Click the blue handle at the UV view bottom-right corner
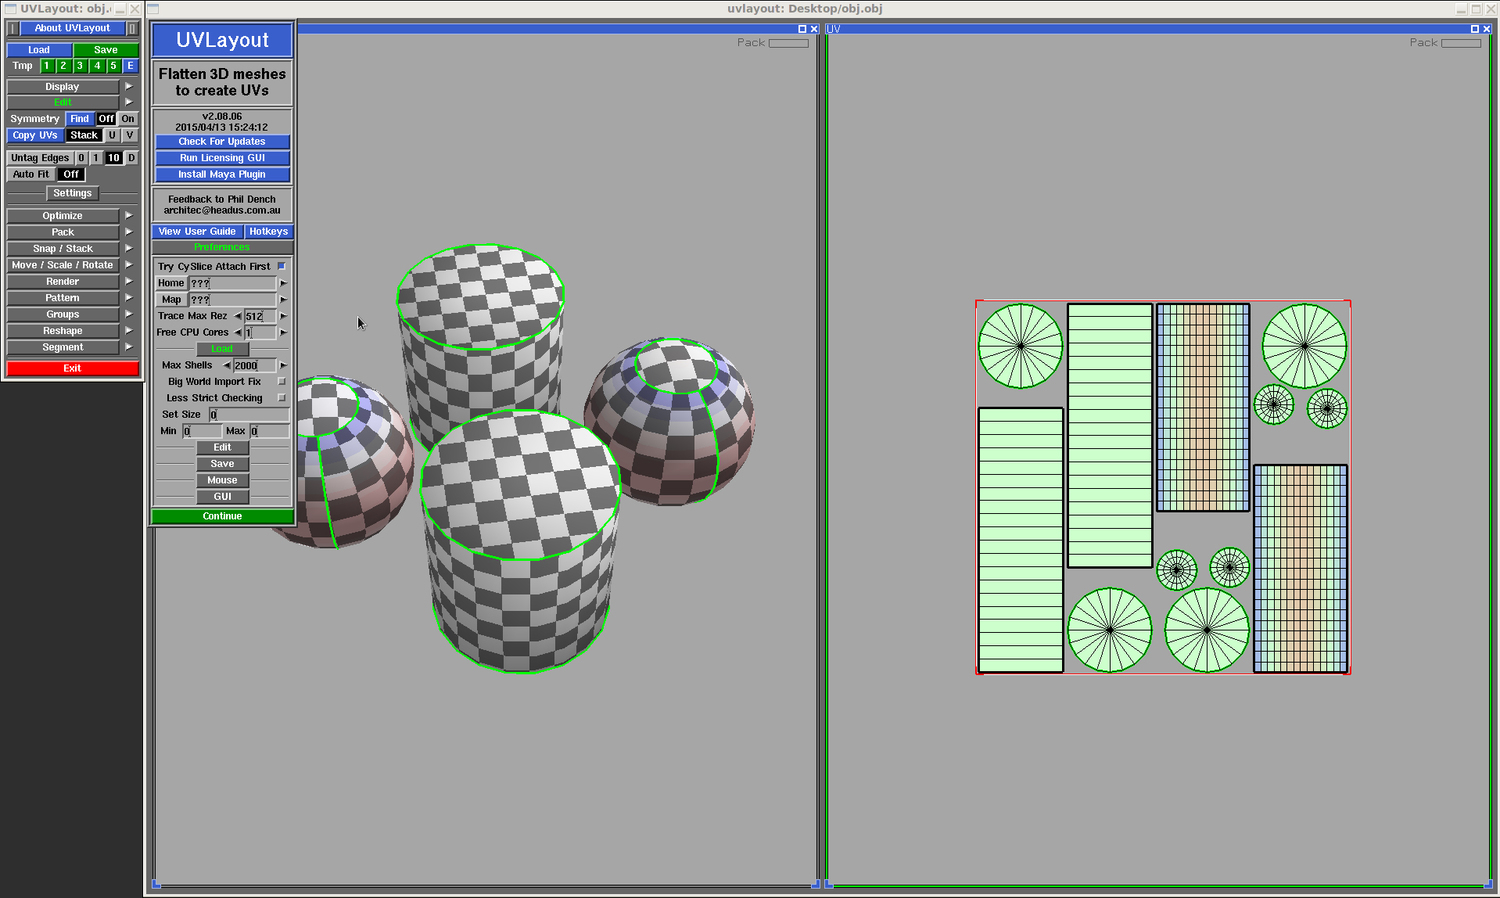The image size is (1500, 898). [x=1489, y=884]
